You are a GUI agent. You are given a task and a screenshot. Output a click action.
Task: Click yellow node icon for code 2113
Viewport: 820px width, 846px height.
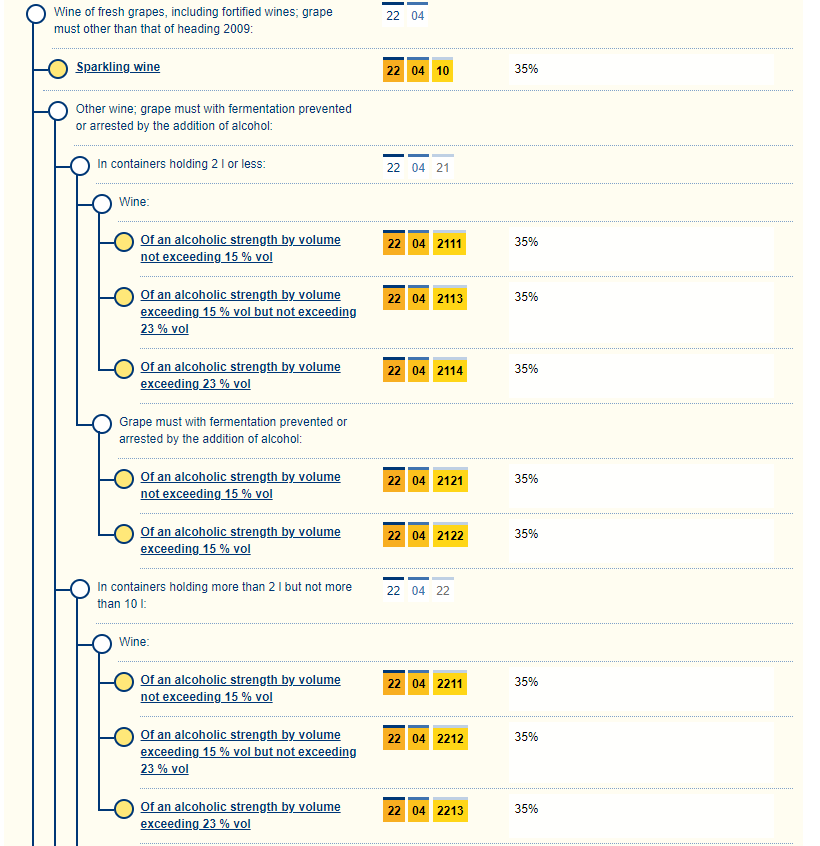click(x=123, y=297)
